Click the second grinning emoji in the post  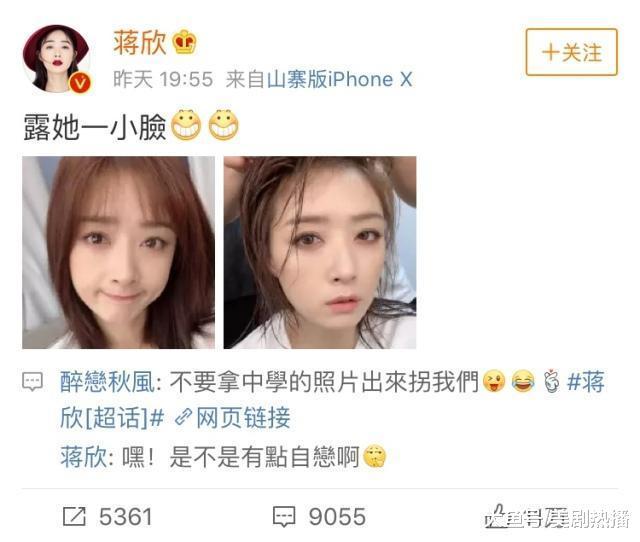click(223, 125)
